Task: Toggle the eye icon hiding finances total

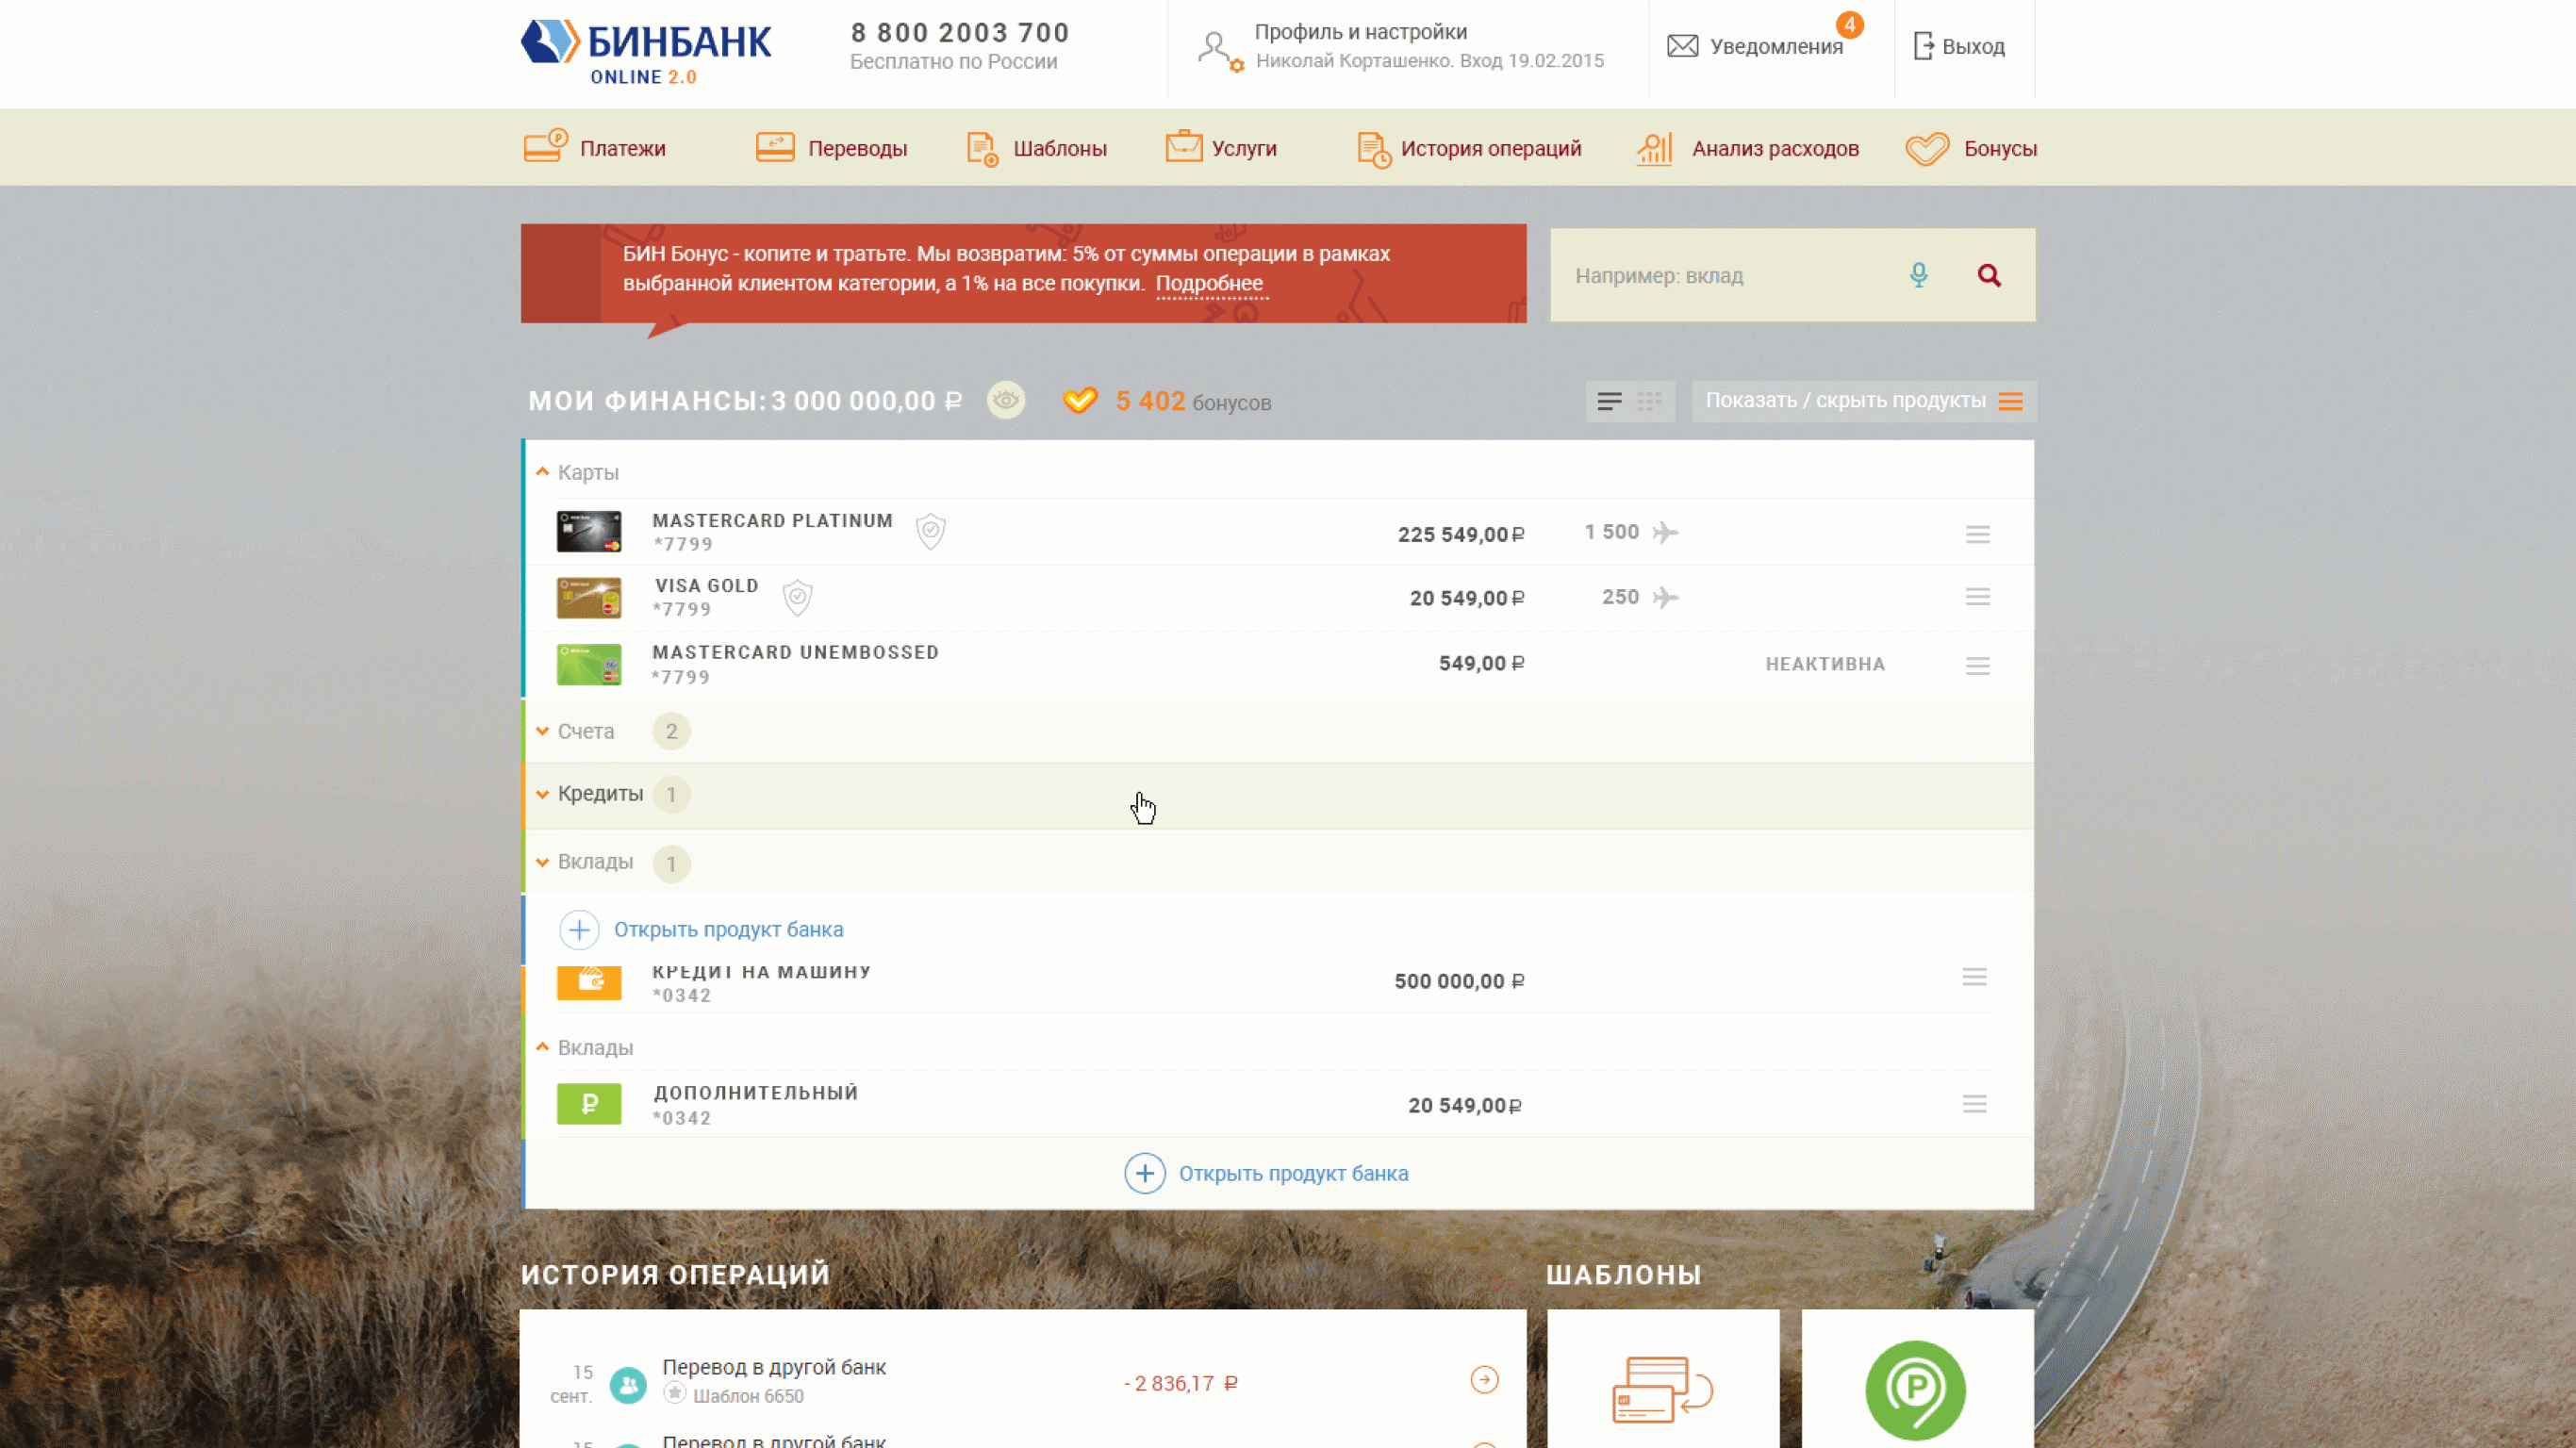Action: click(x=1006, y=400)
